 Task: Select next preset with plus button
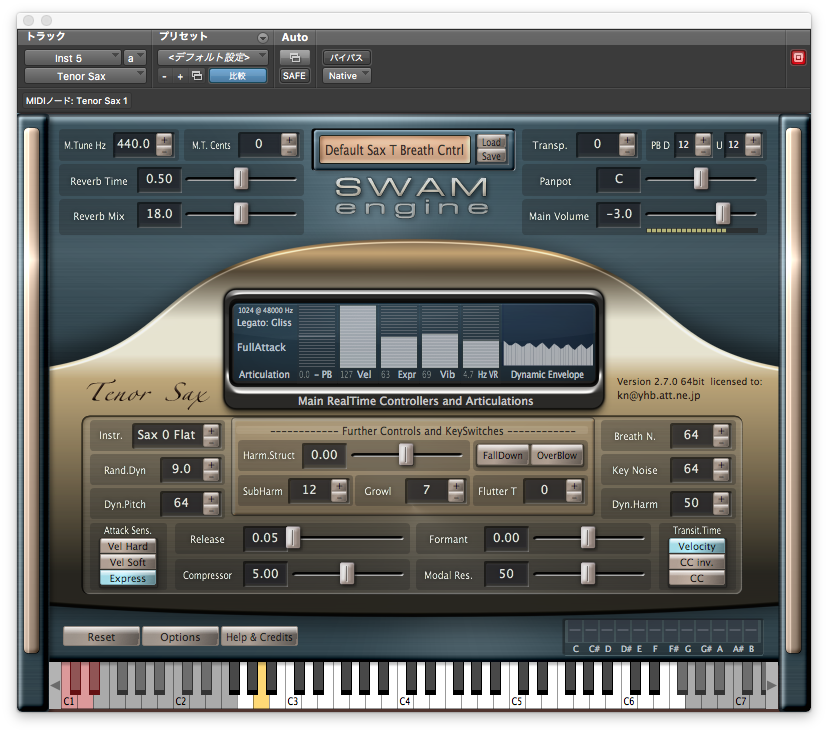180,77
